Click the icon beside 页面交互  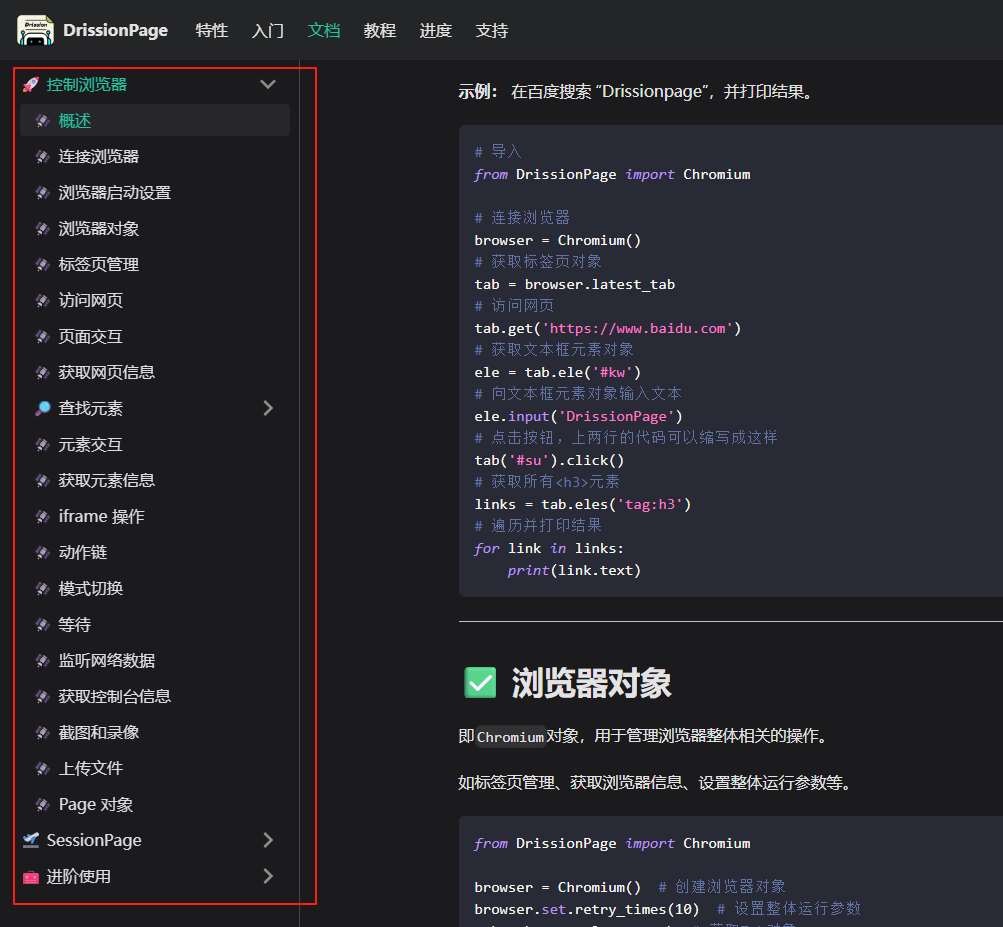pyautogui.click(x=43, y=337)
